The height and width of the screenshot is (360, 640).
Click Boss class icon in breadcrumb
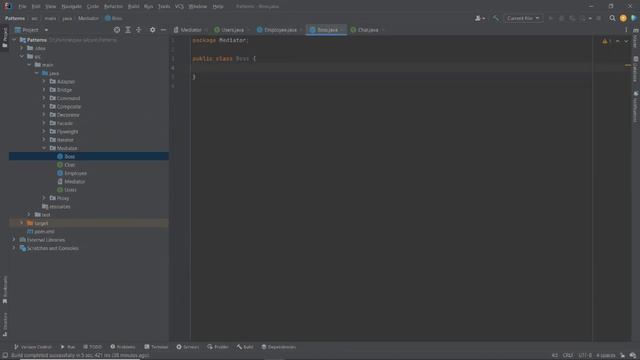(x=108, y=18)
